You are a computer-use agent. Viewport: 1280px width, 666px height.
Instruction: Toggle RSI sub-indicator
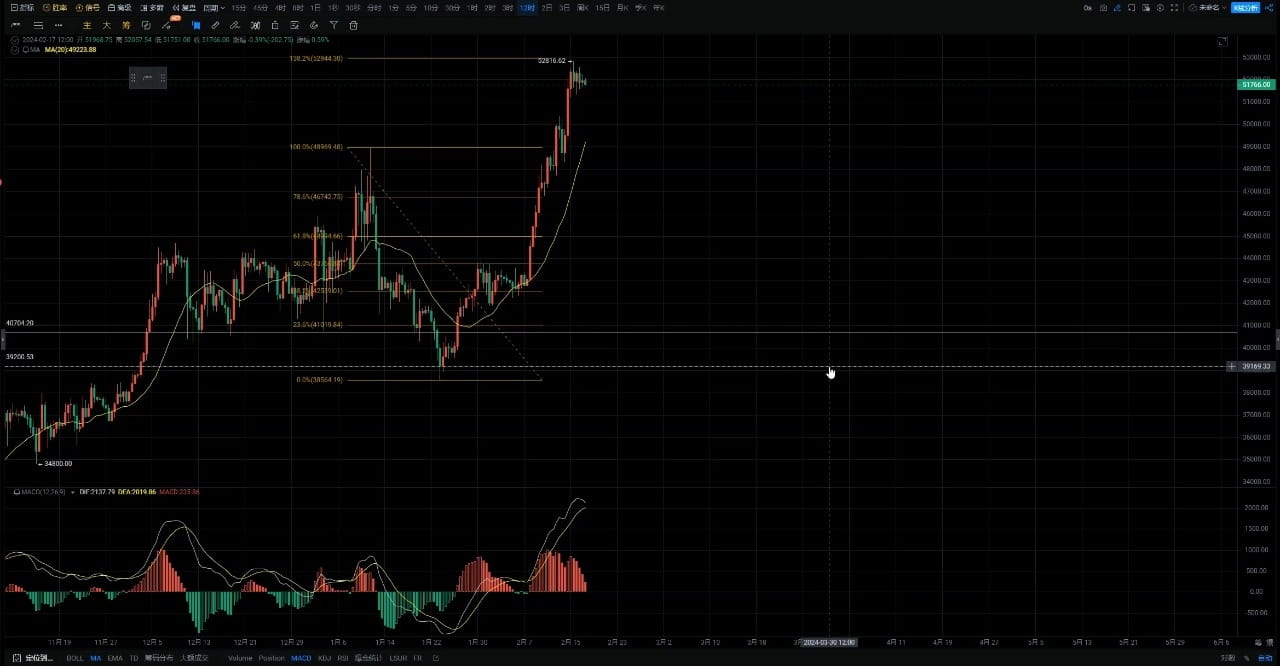tap(343, 658)
